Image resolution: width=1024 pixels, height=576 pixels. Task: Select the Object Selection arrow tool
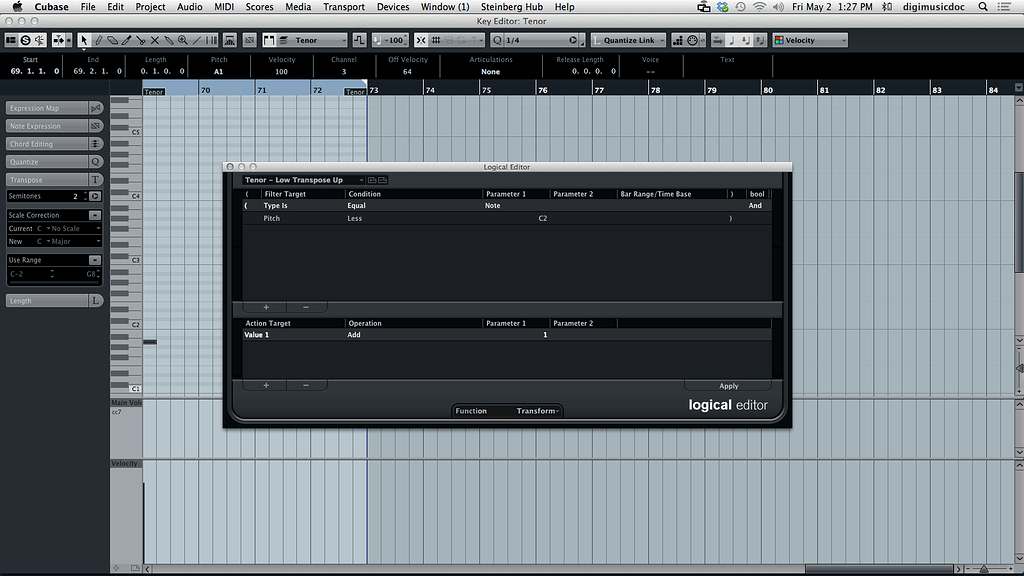click(84, 40)
